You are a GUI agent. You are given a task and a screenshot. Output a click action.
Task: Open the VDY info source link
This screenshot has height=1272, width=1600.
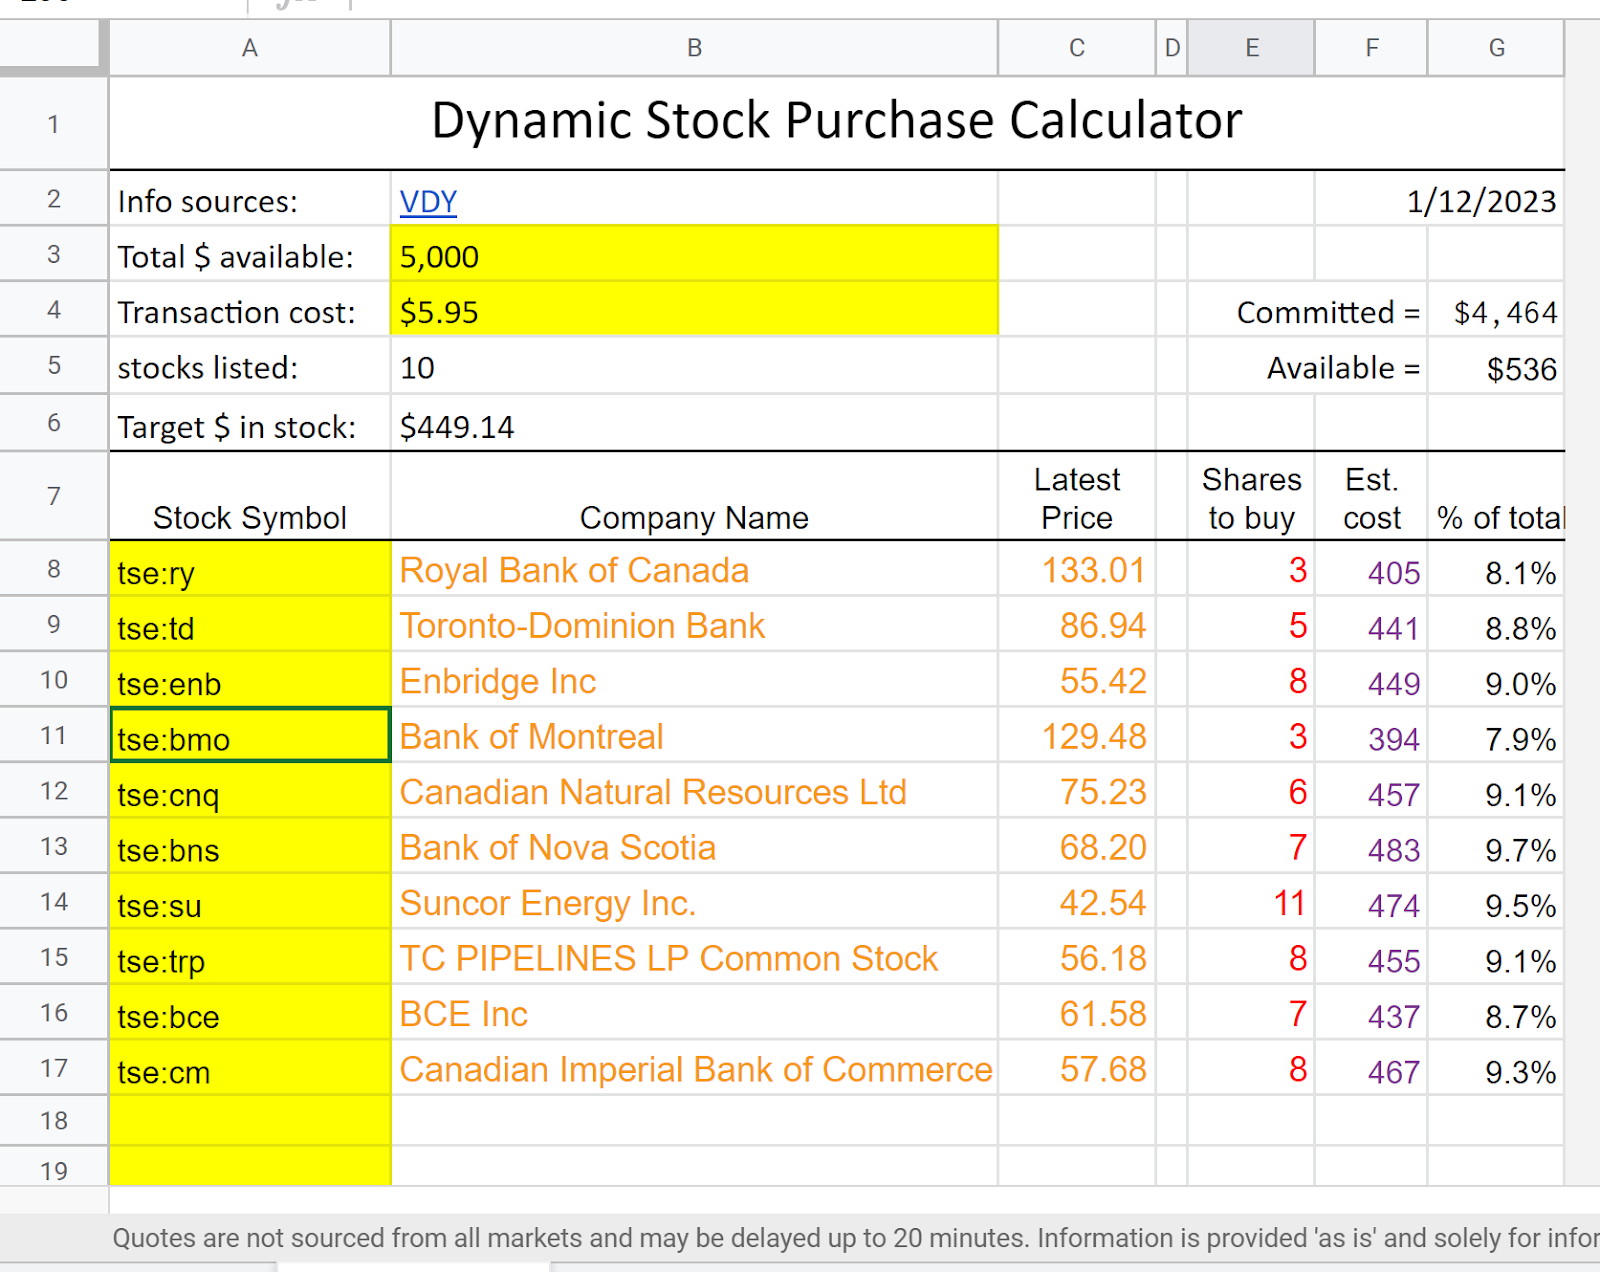click(x=428, y=202)
